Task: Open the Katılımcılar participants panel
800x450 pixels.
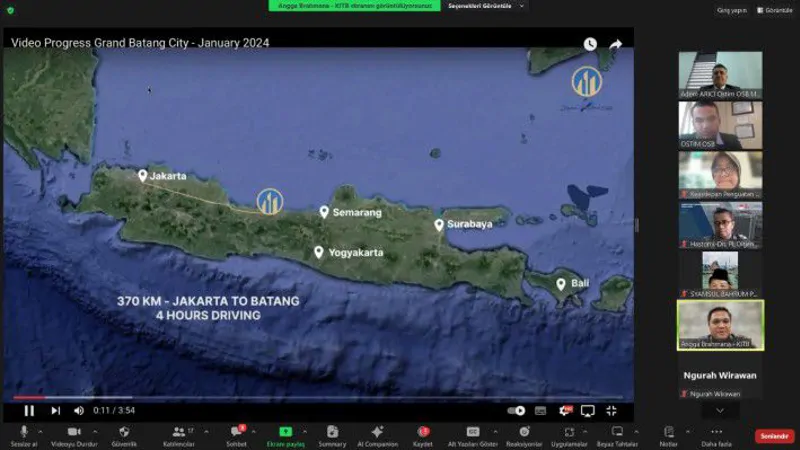Action: click(179, 436)
